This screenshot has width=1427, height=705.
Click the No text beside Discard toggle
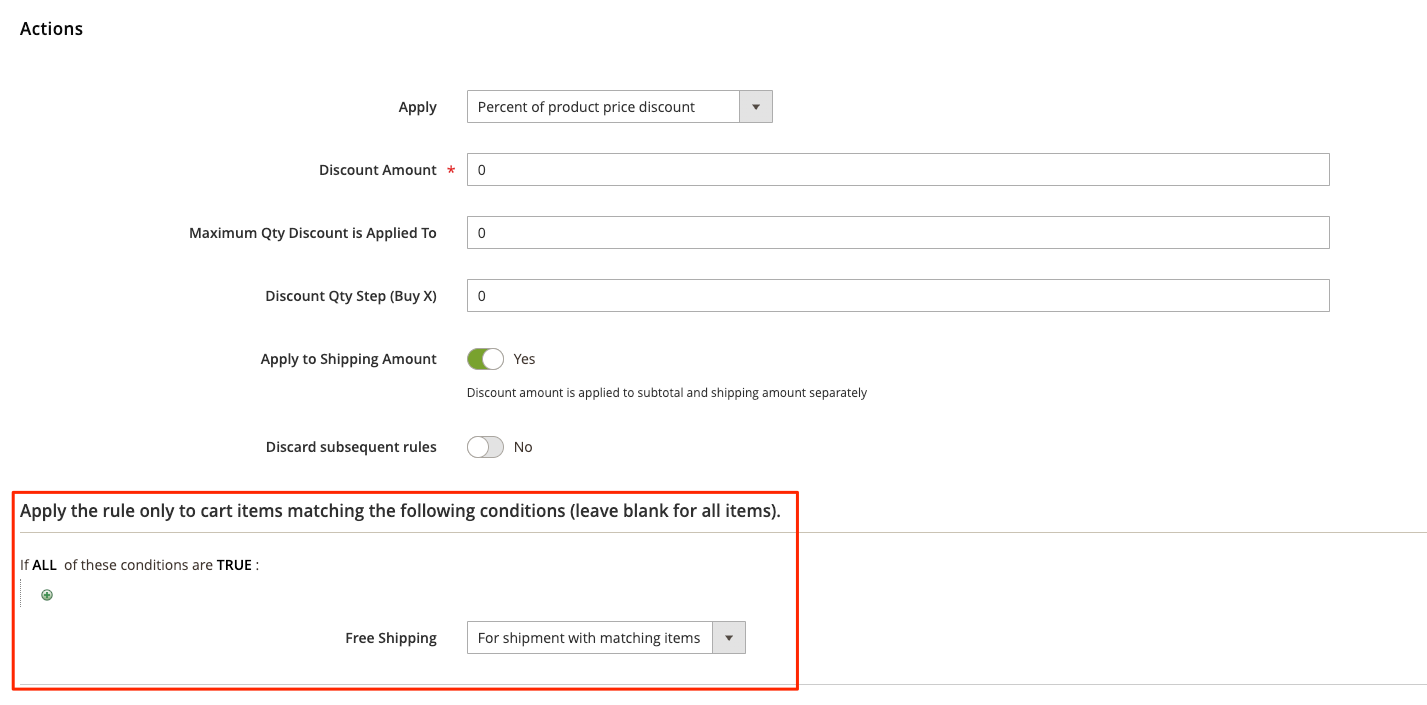[523, 447]
